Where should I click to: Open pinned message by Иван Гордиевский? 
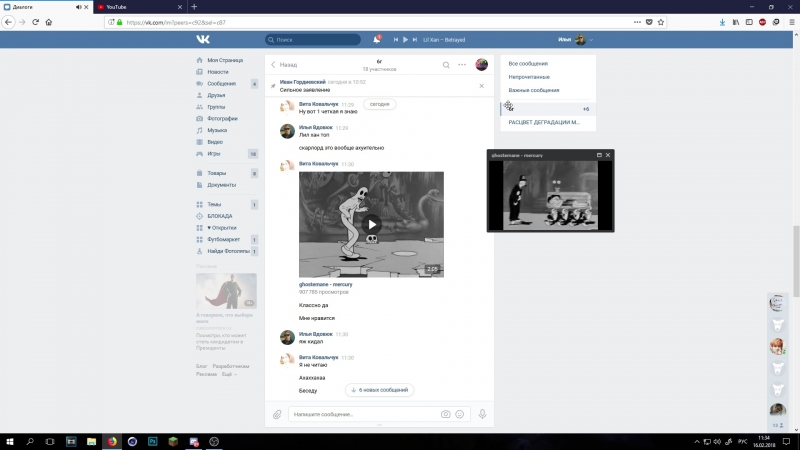coord(322,86)
